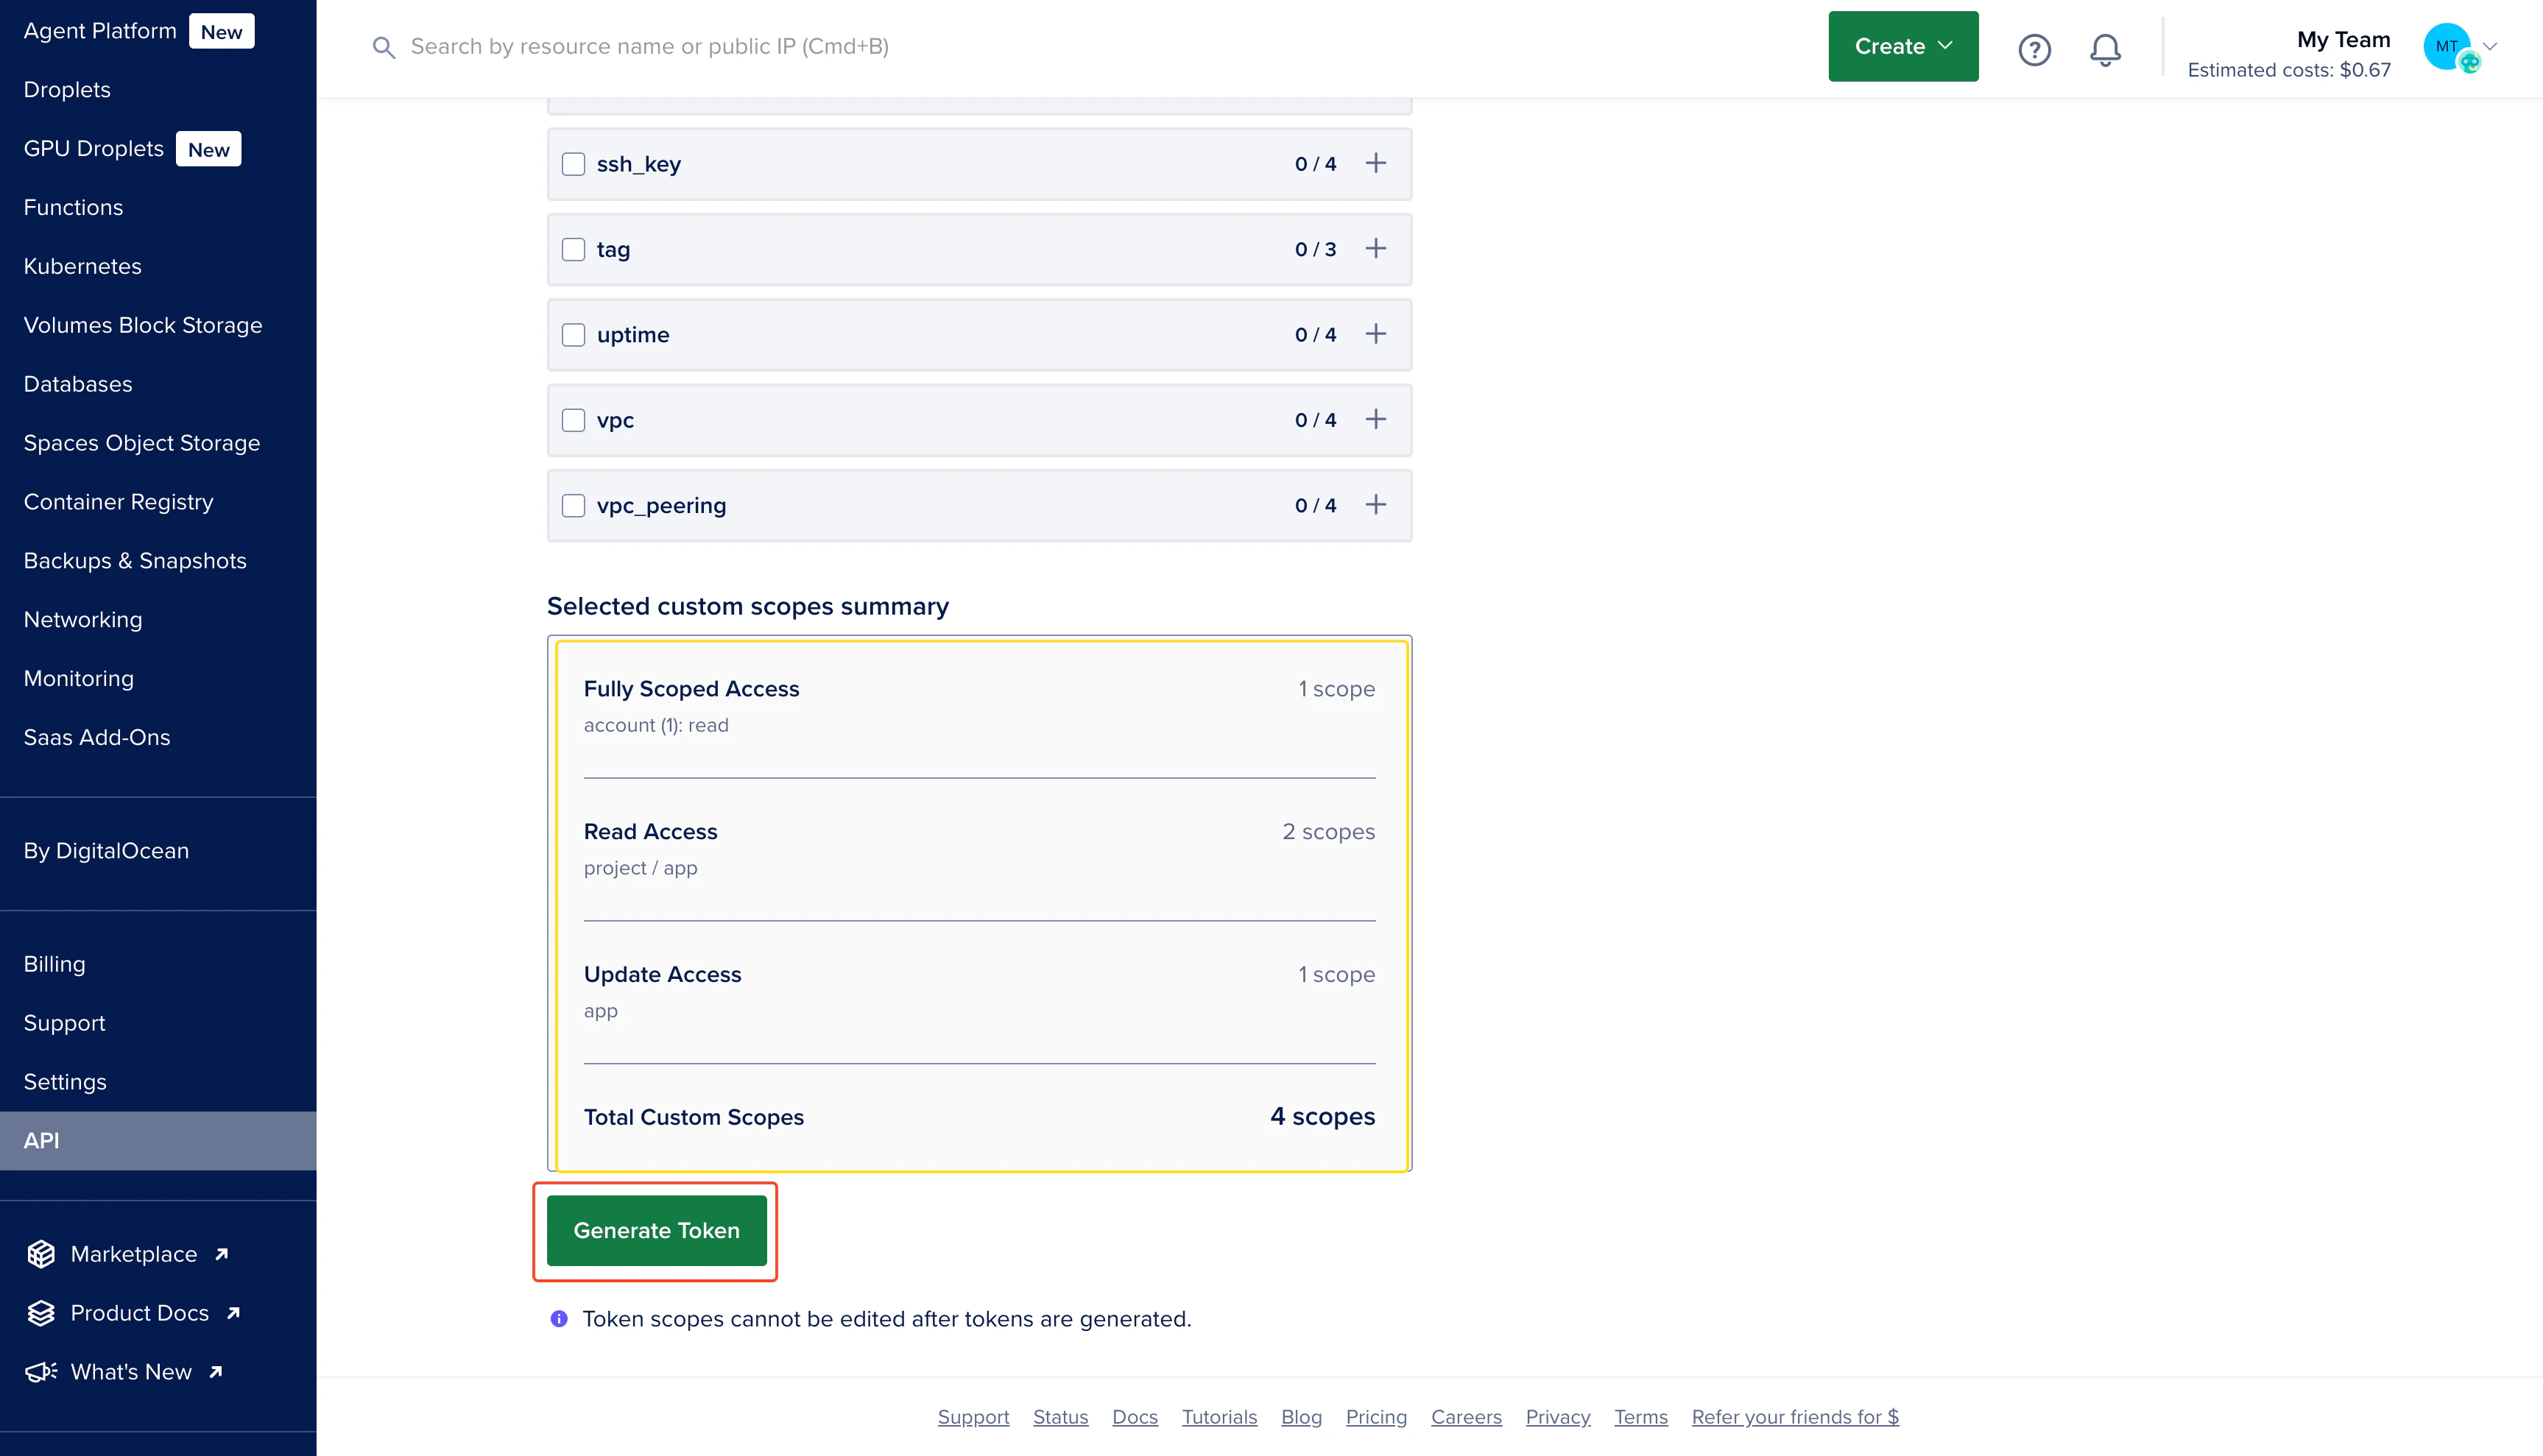Open Databases in sidebar
The height and width of the screenshot is (1456, 2543).
pyautogui.click(x=78, y=385)
